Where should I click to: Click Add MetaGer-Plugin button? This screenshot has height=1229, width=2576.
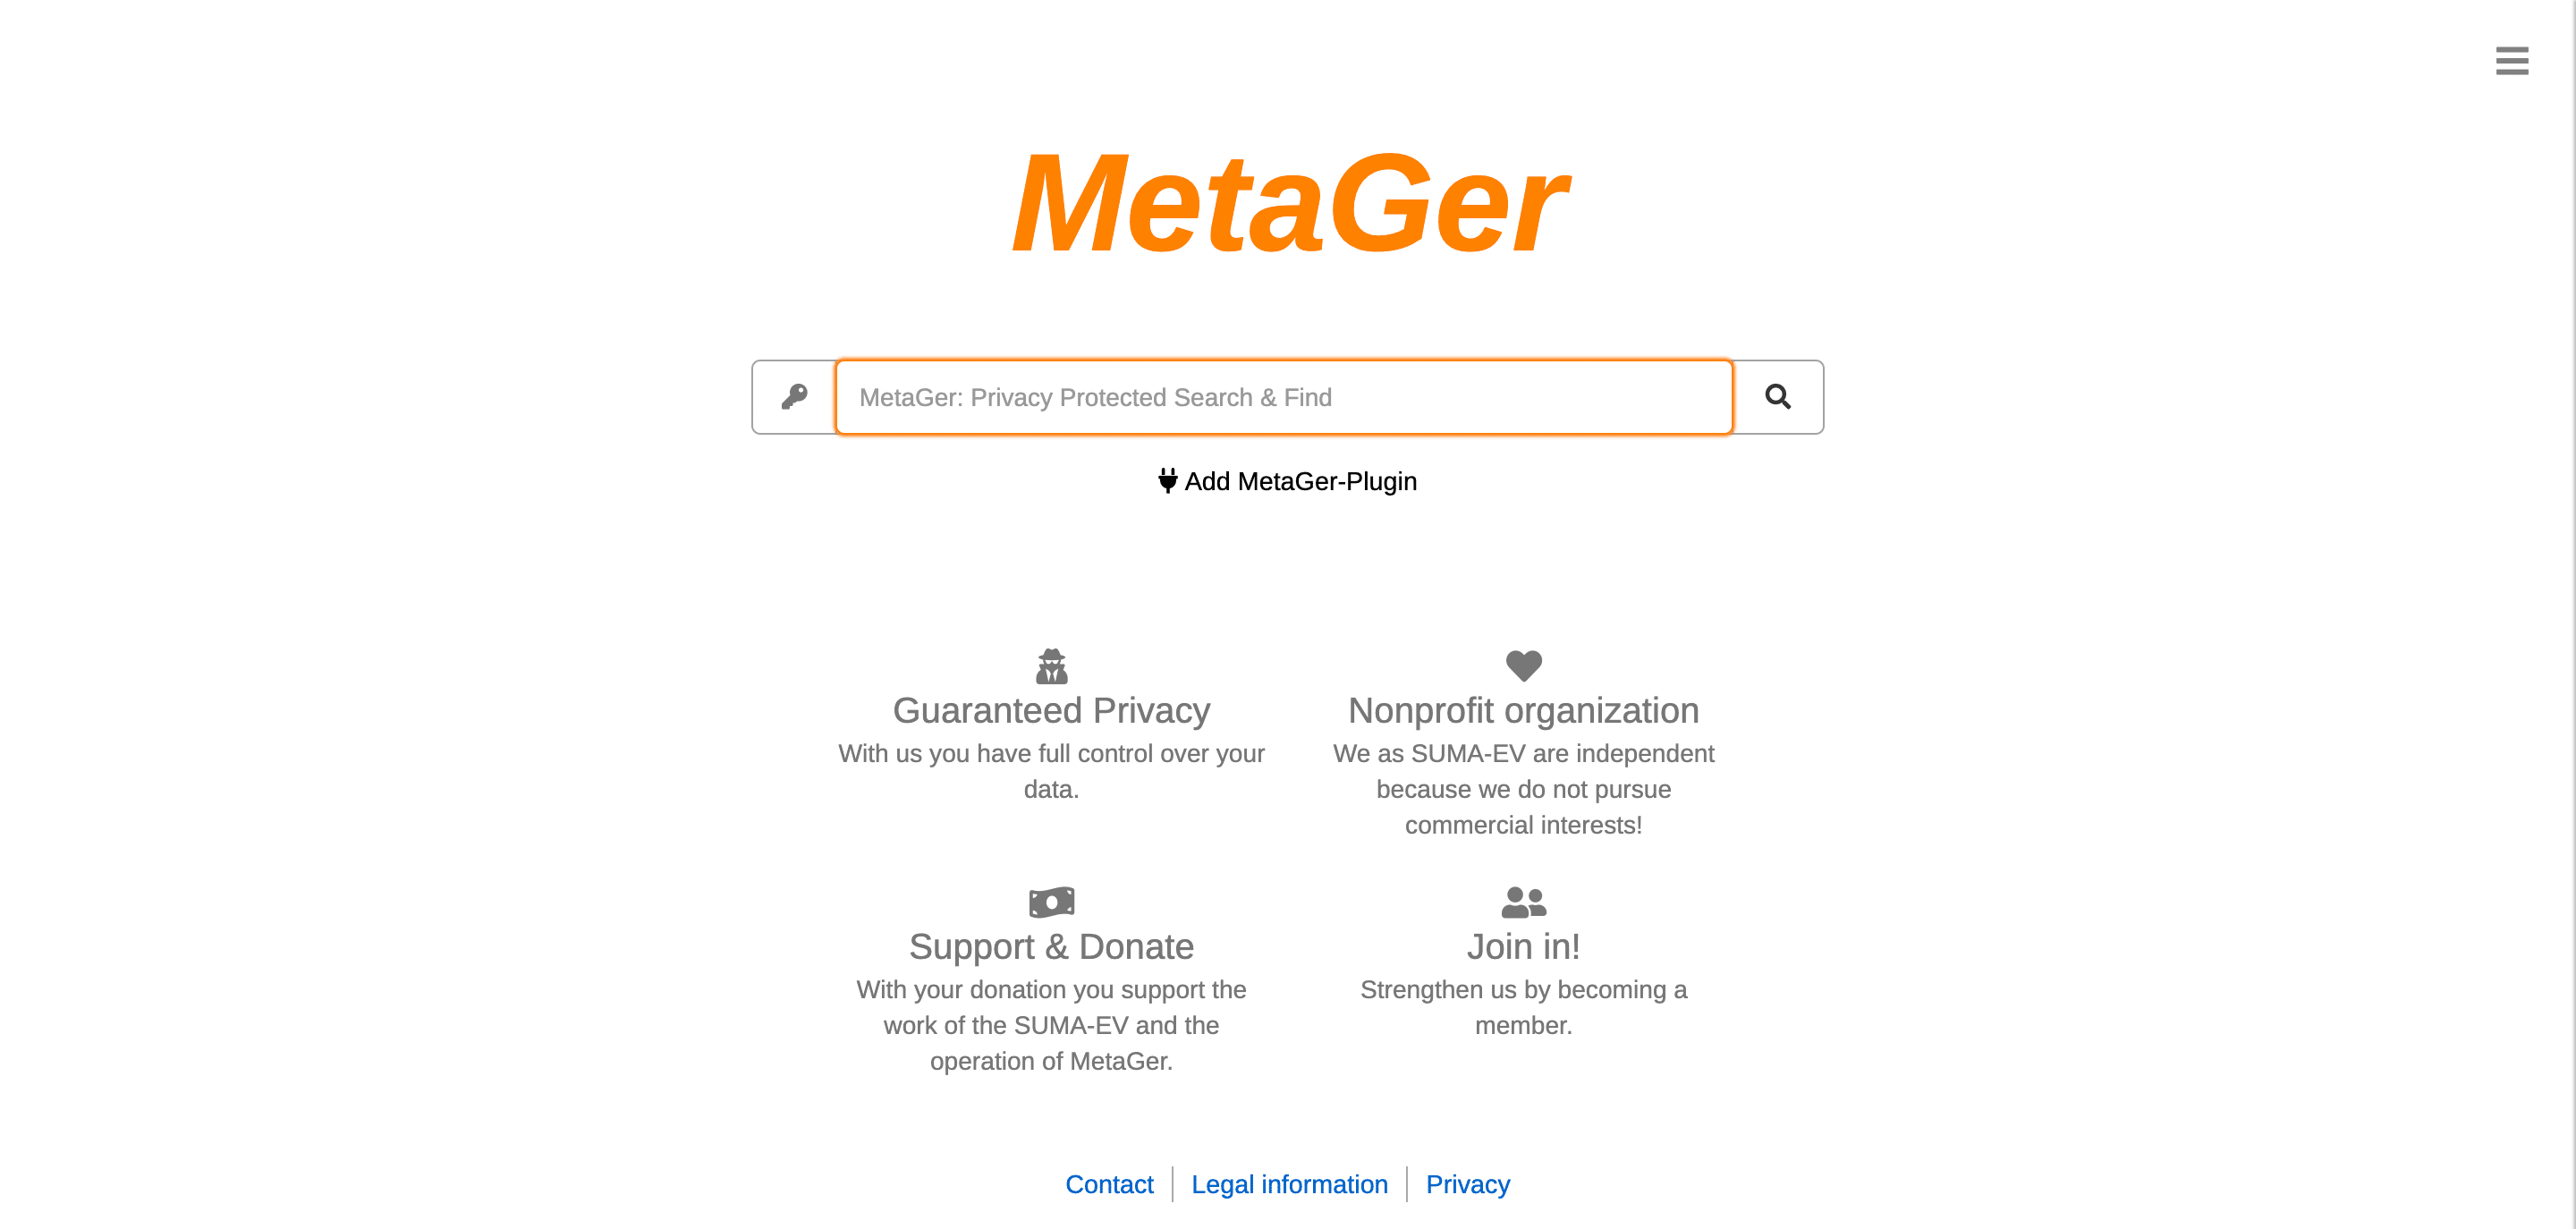click(x=1286, y=481)
